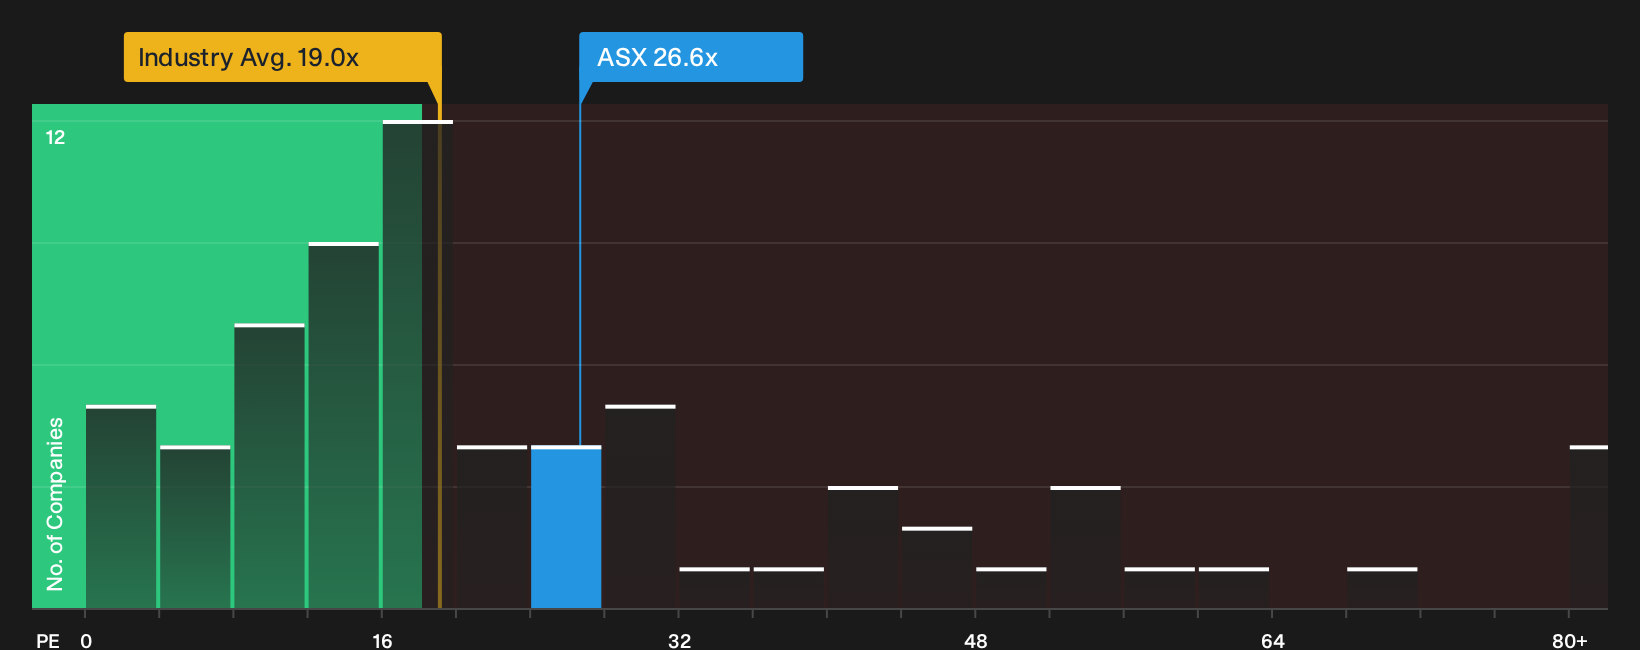1640x650 pixels.
Task: Click the tallest bar reaching 12 companies
Action: pyautogui.click(x=418, y=364)
